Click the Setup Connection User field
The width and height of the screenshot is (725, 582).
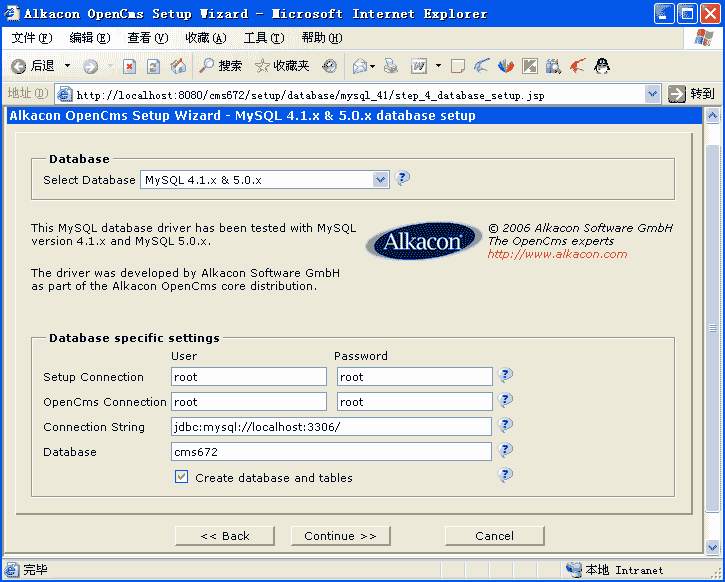click(x=249, y=377)
